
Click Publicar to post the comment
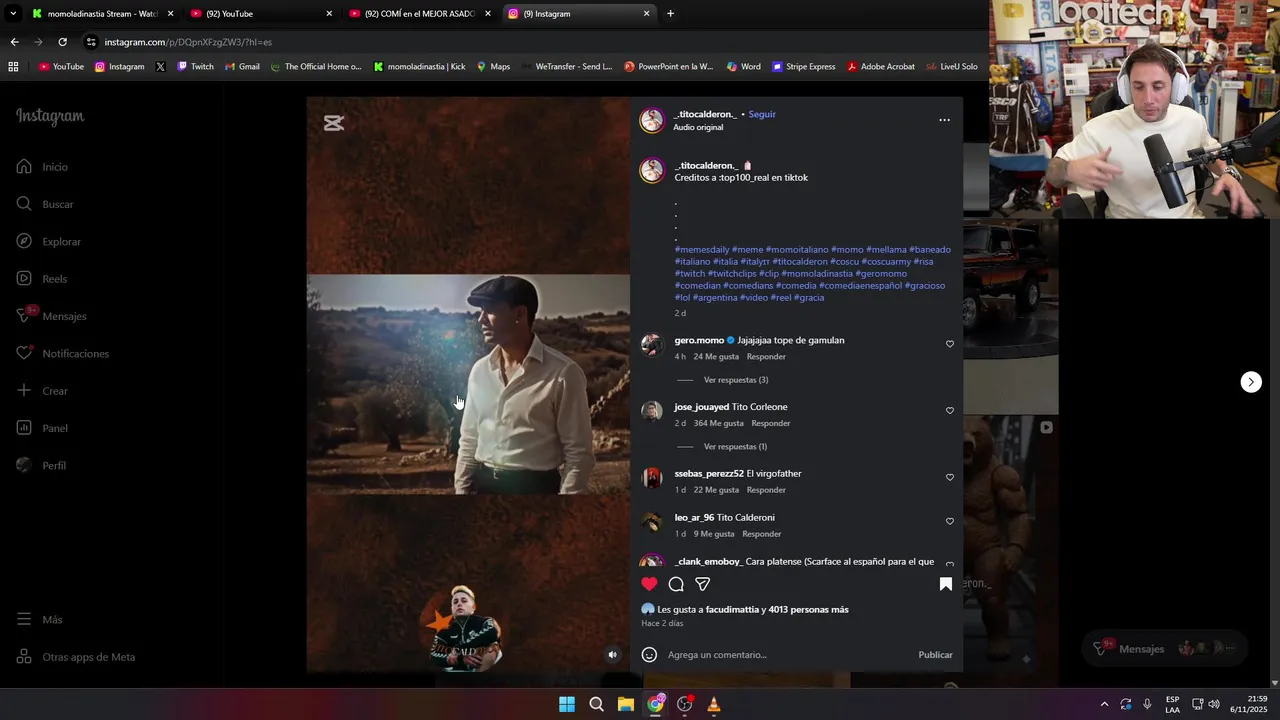tap(935, 655)
